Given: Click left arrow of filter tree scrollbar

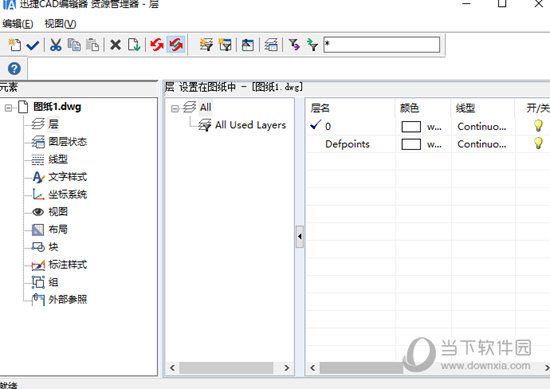Looking at the screenshot, I should [x=172, y=368].
